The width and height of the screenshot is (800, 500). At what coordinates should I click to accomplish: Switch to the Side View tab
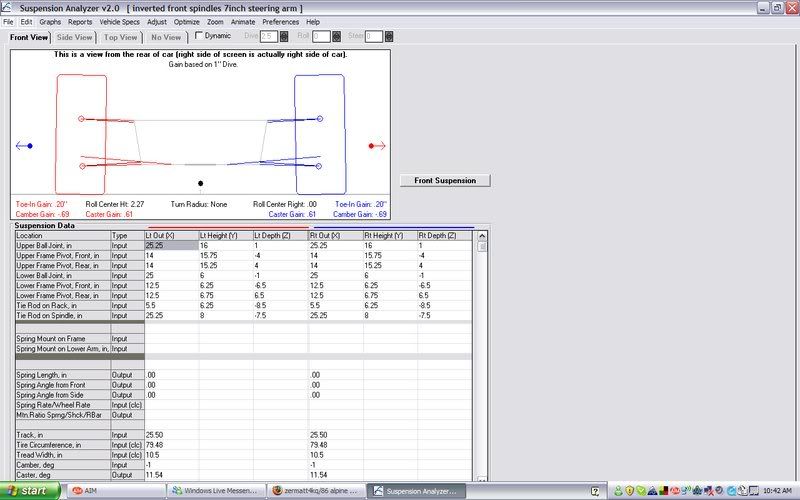74,37
